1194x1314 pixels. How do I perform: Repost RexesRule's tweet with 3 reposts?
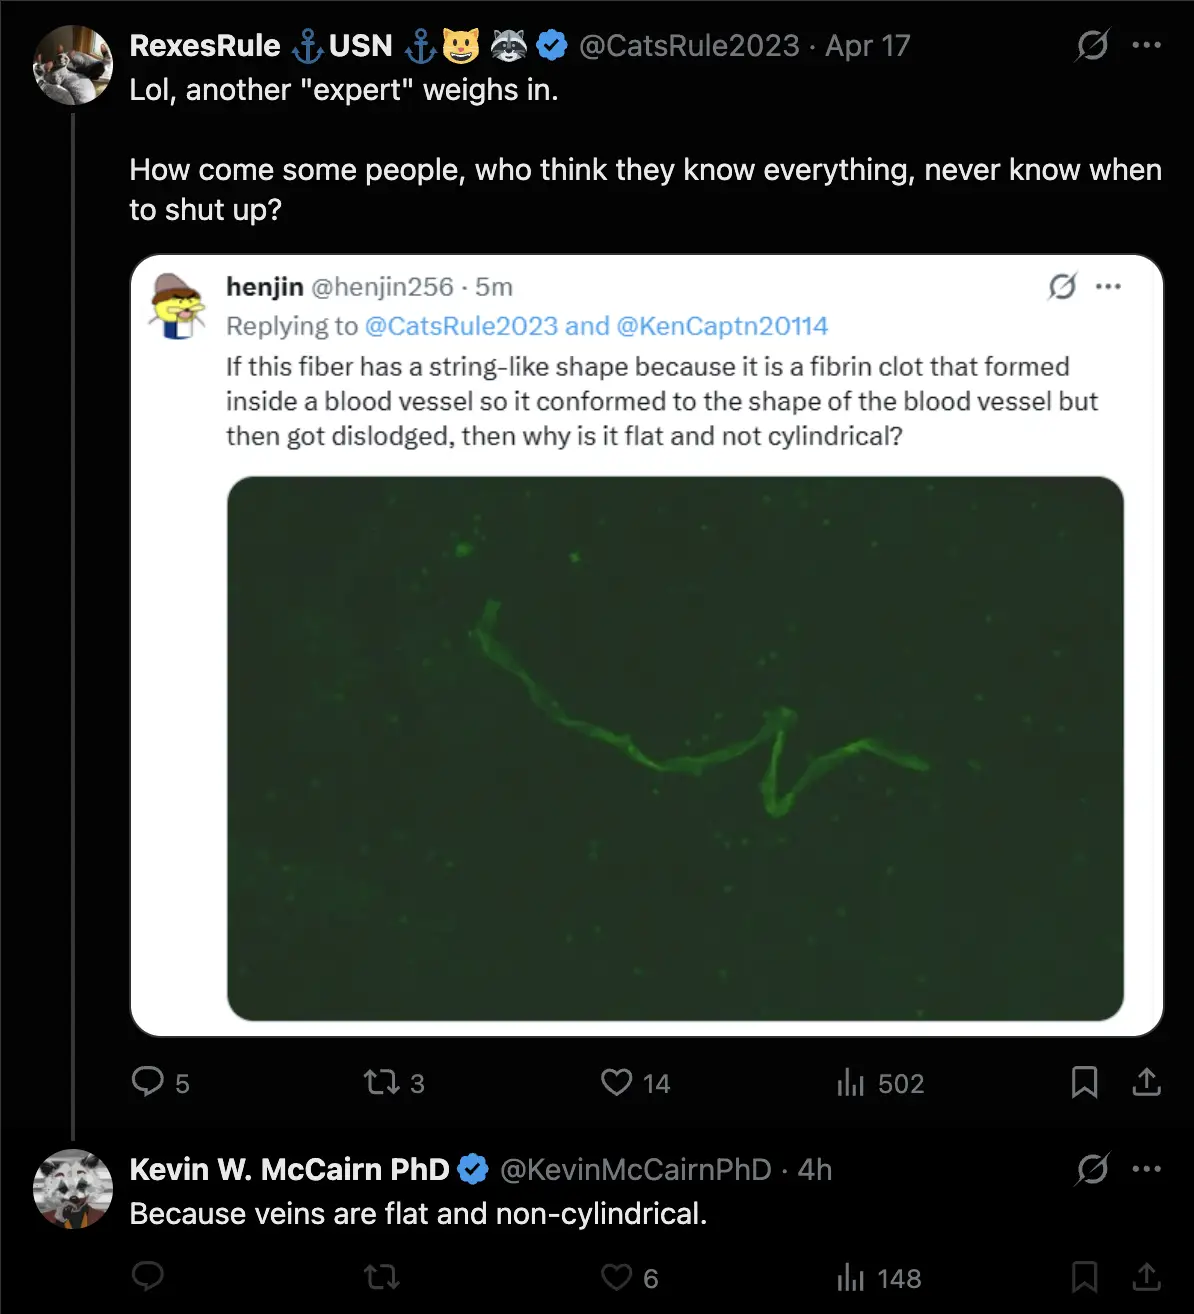[x=381, y=1082]
